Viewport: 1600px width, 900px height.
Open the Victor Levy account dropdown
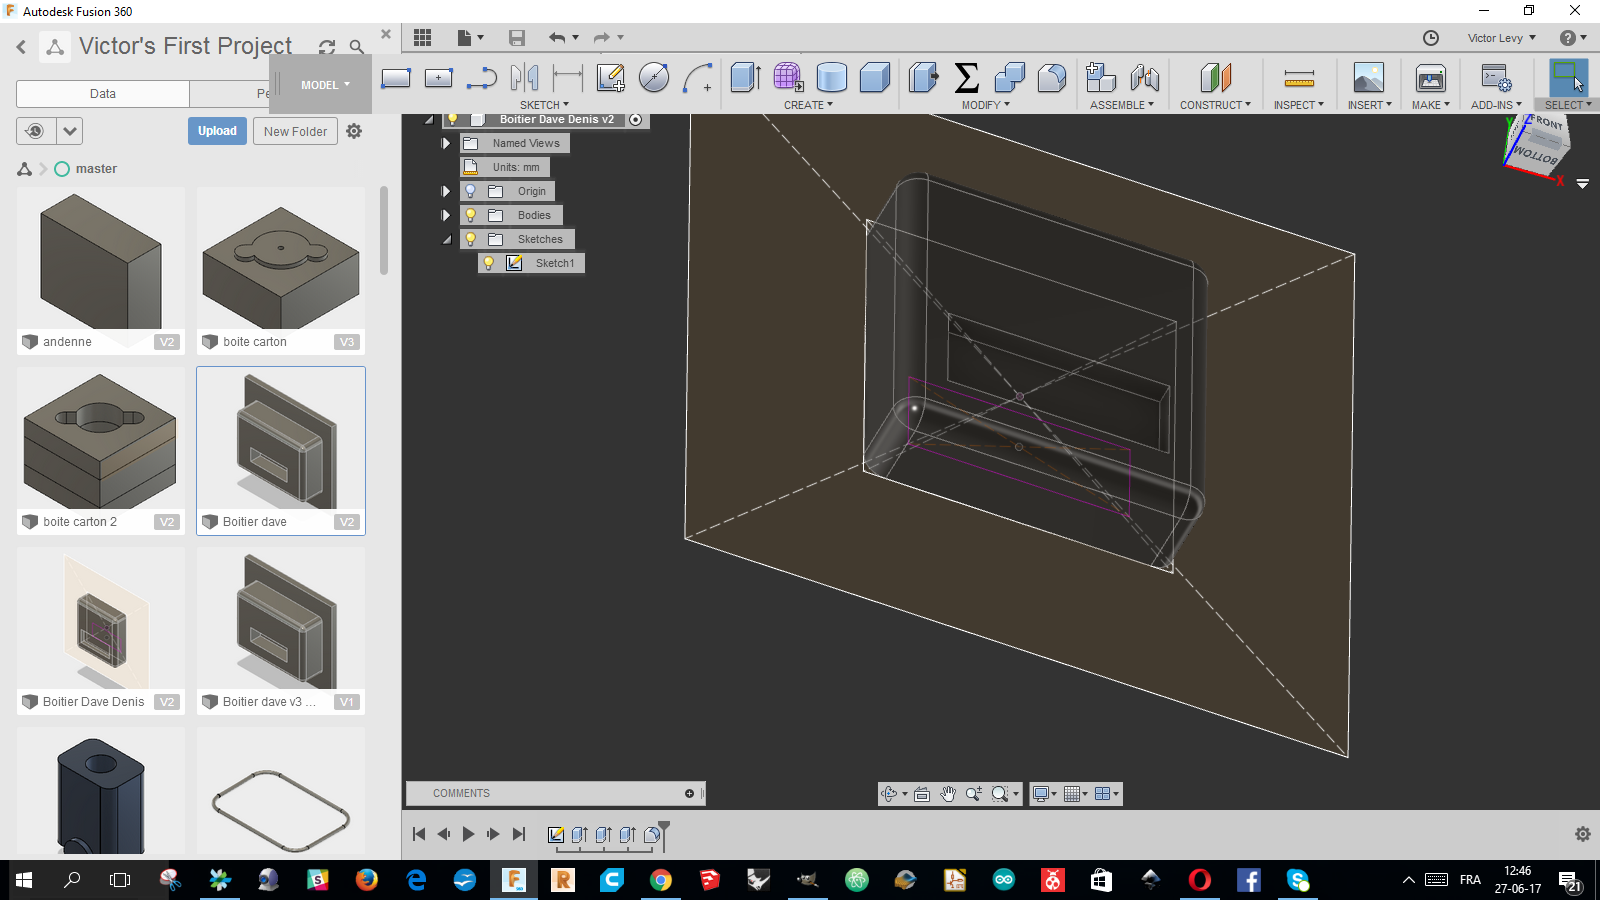[1502, 38]
